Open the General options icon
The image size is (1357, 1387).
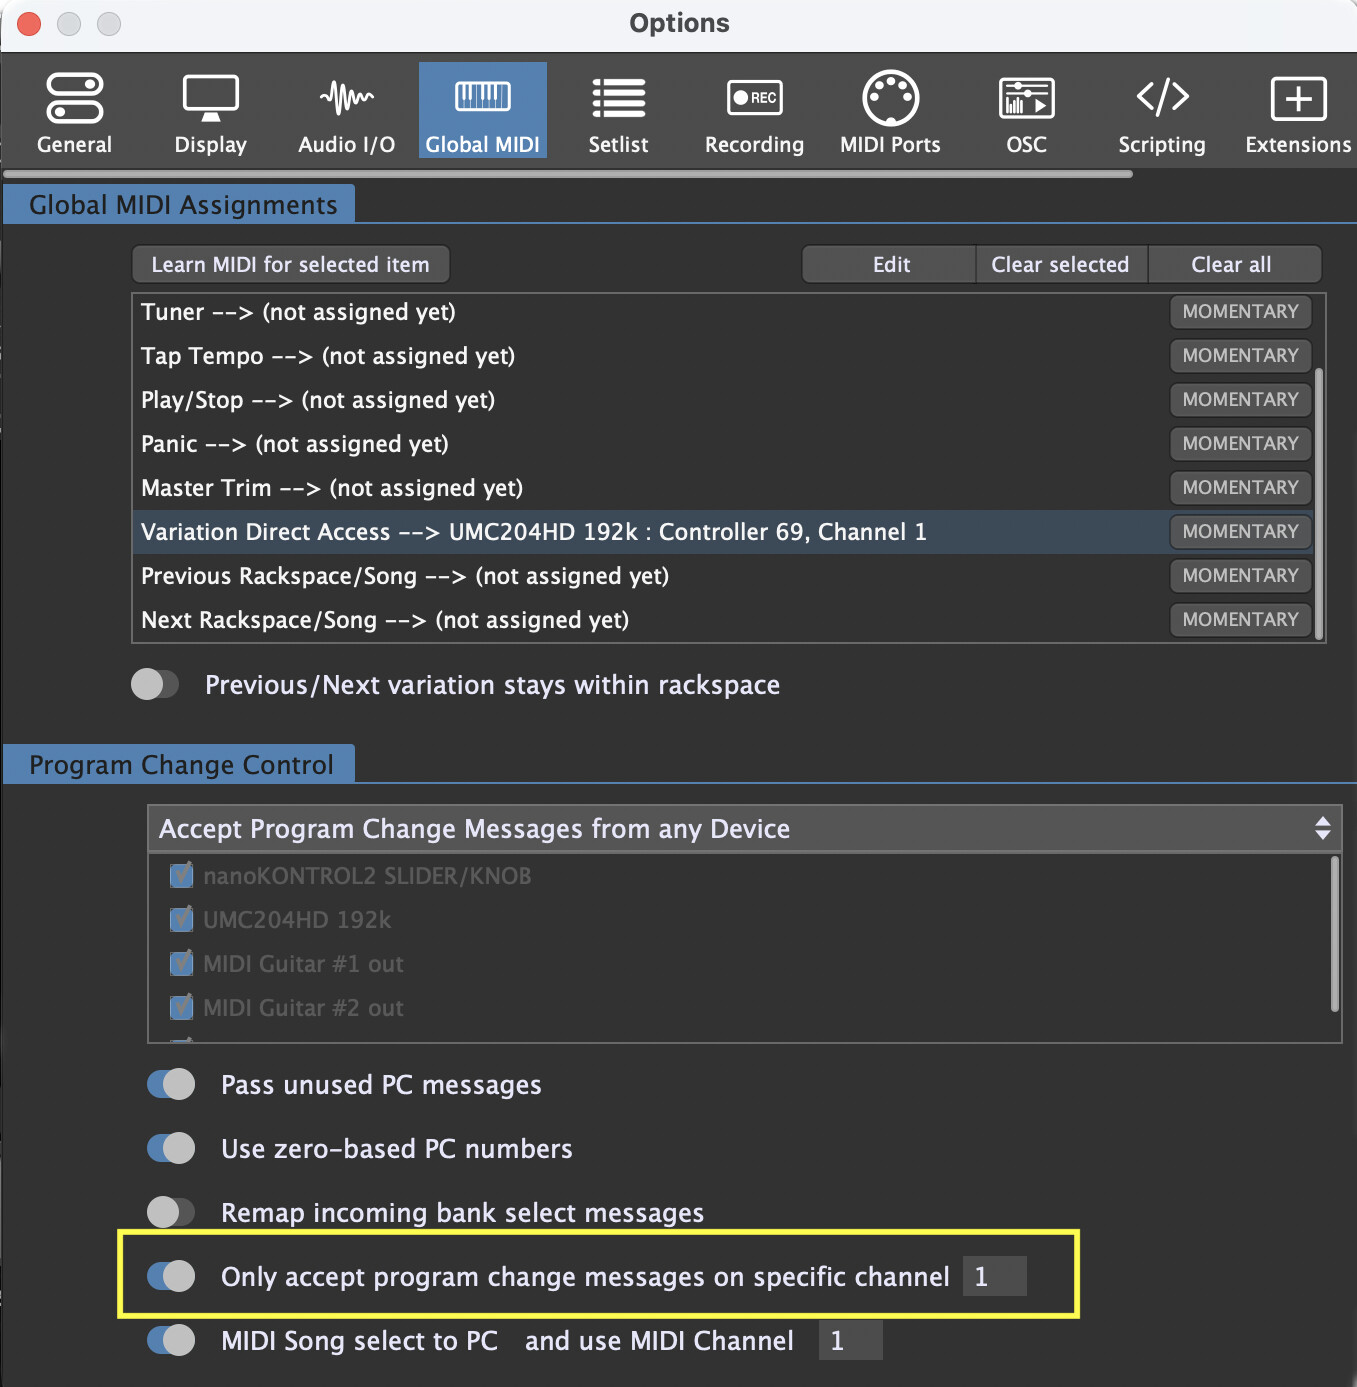(74, 112)
